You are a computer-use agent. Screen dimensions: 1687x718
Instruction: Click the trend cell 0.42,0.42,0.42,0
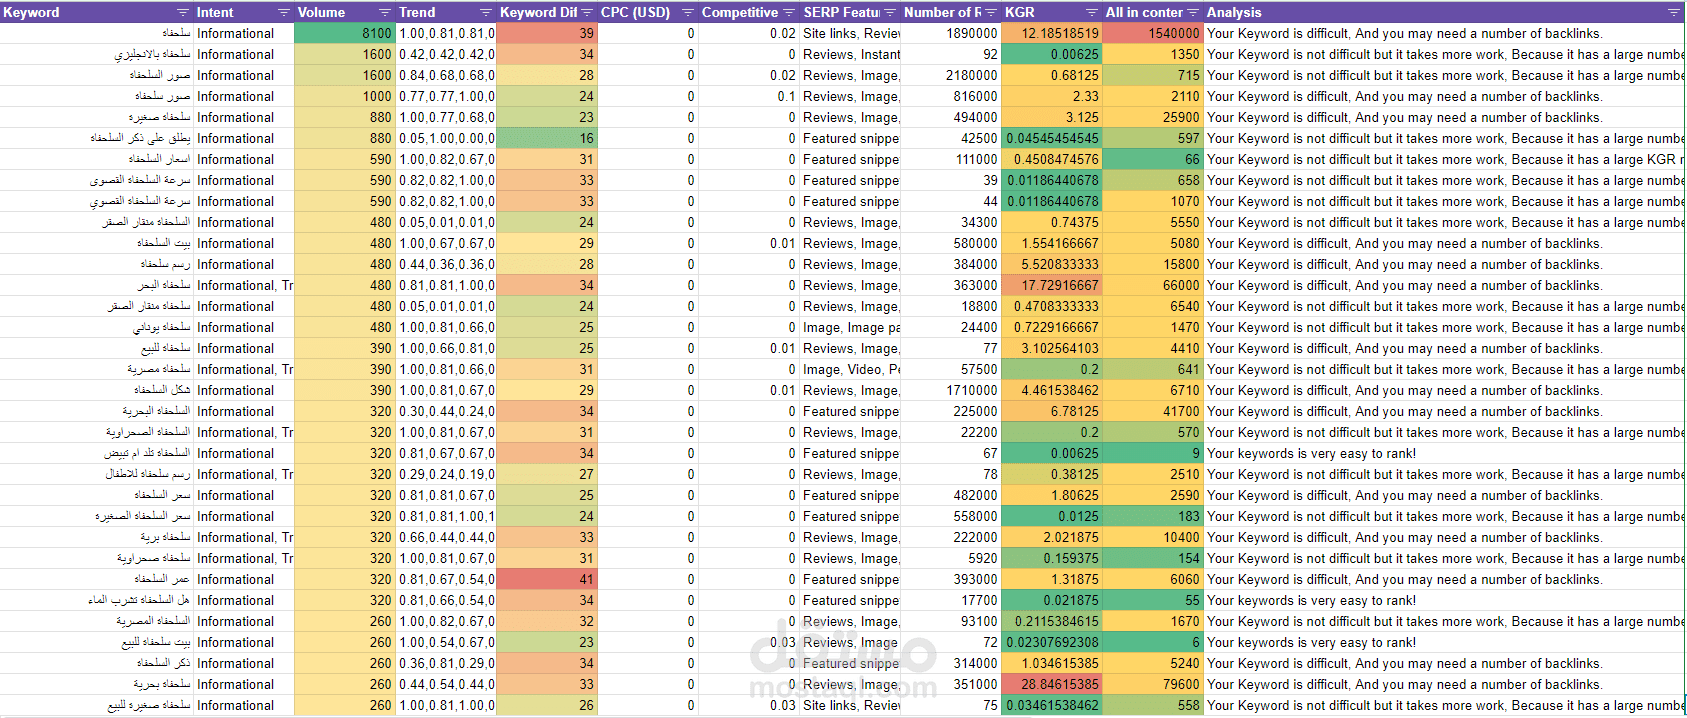point(446,54)
